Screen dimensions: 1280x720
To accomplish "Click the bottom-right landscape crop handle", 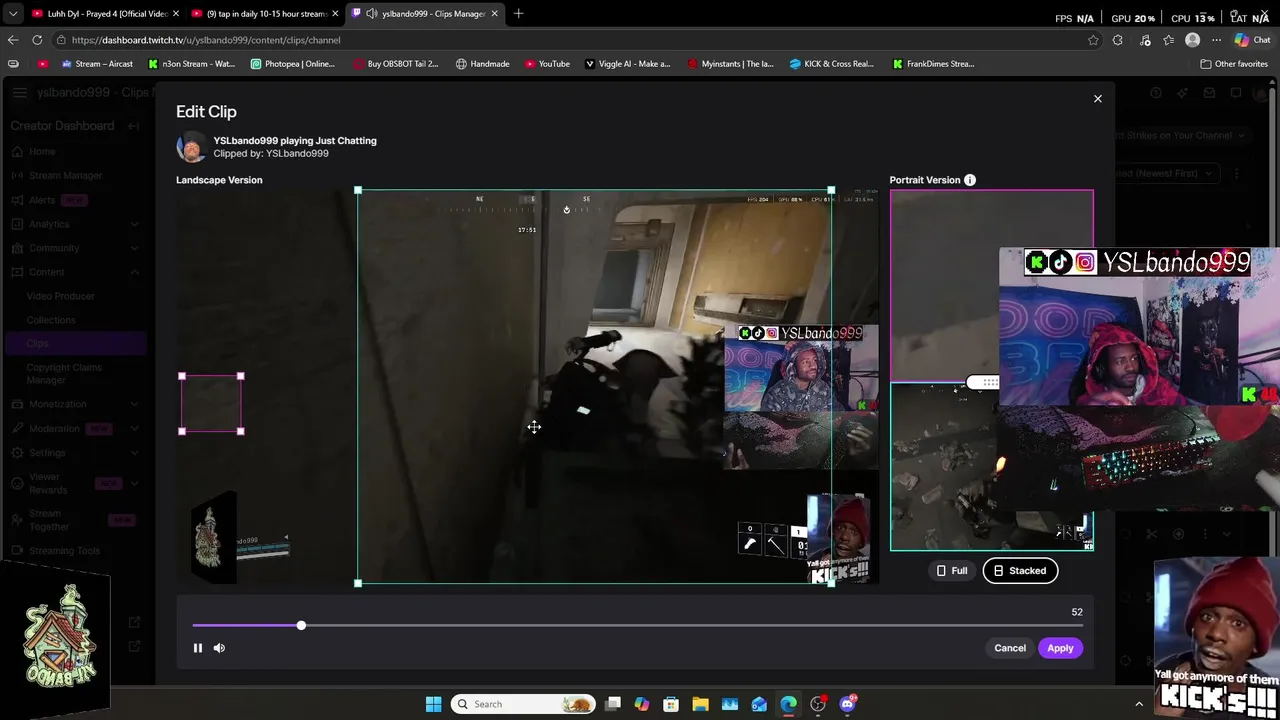I will click(x=831, y=583).
